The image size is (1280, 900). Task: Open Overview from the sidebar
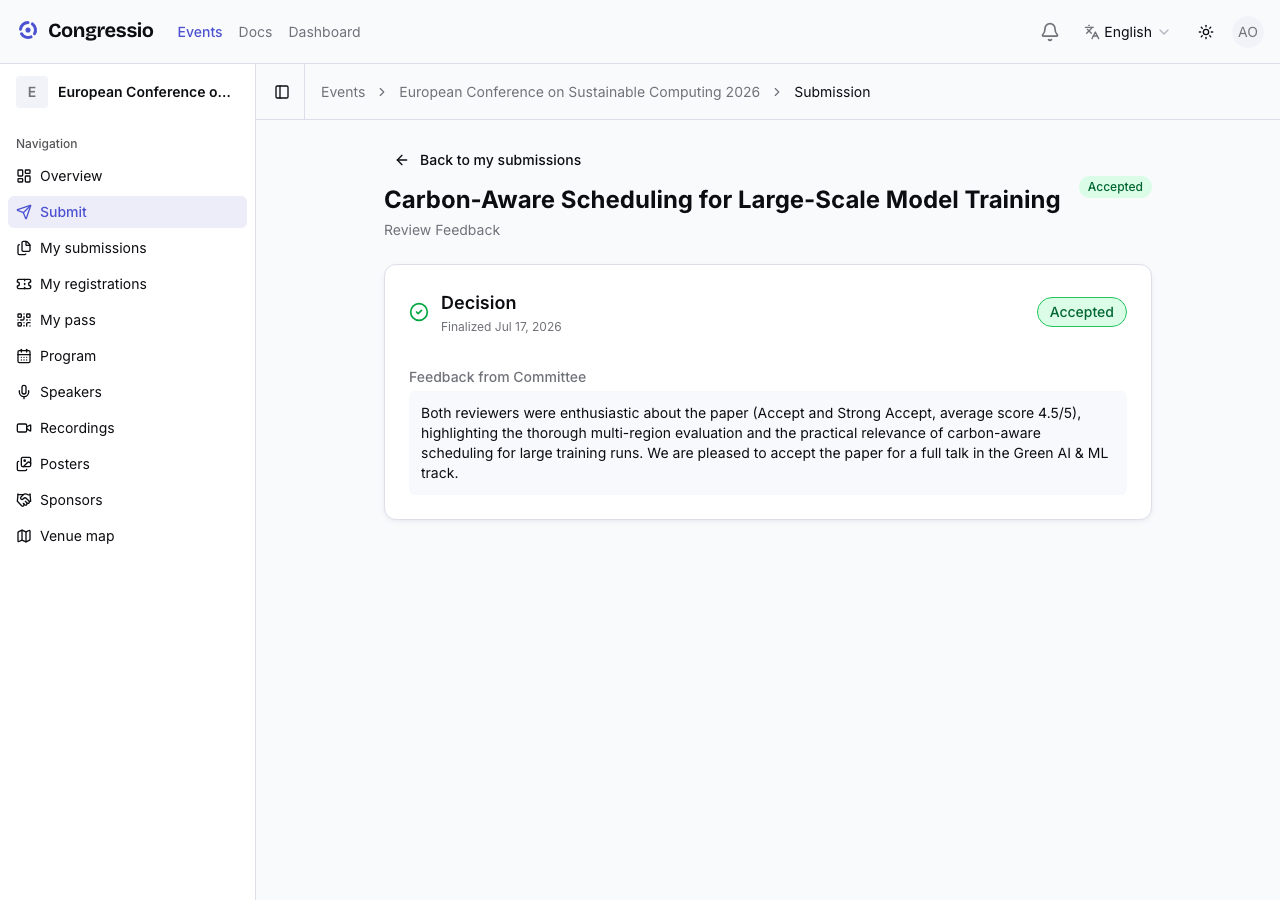[128, 176]
